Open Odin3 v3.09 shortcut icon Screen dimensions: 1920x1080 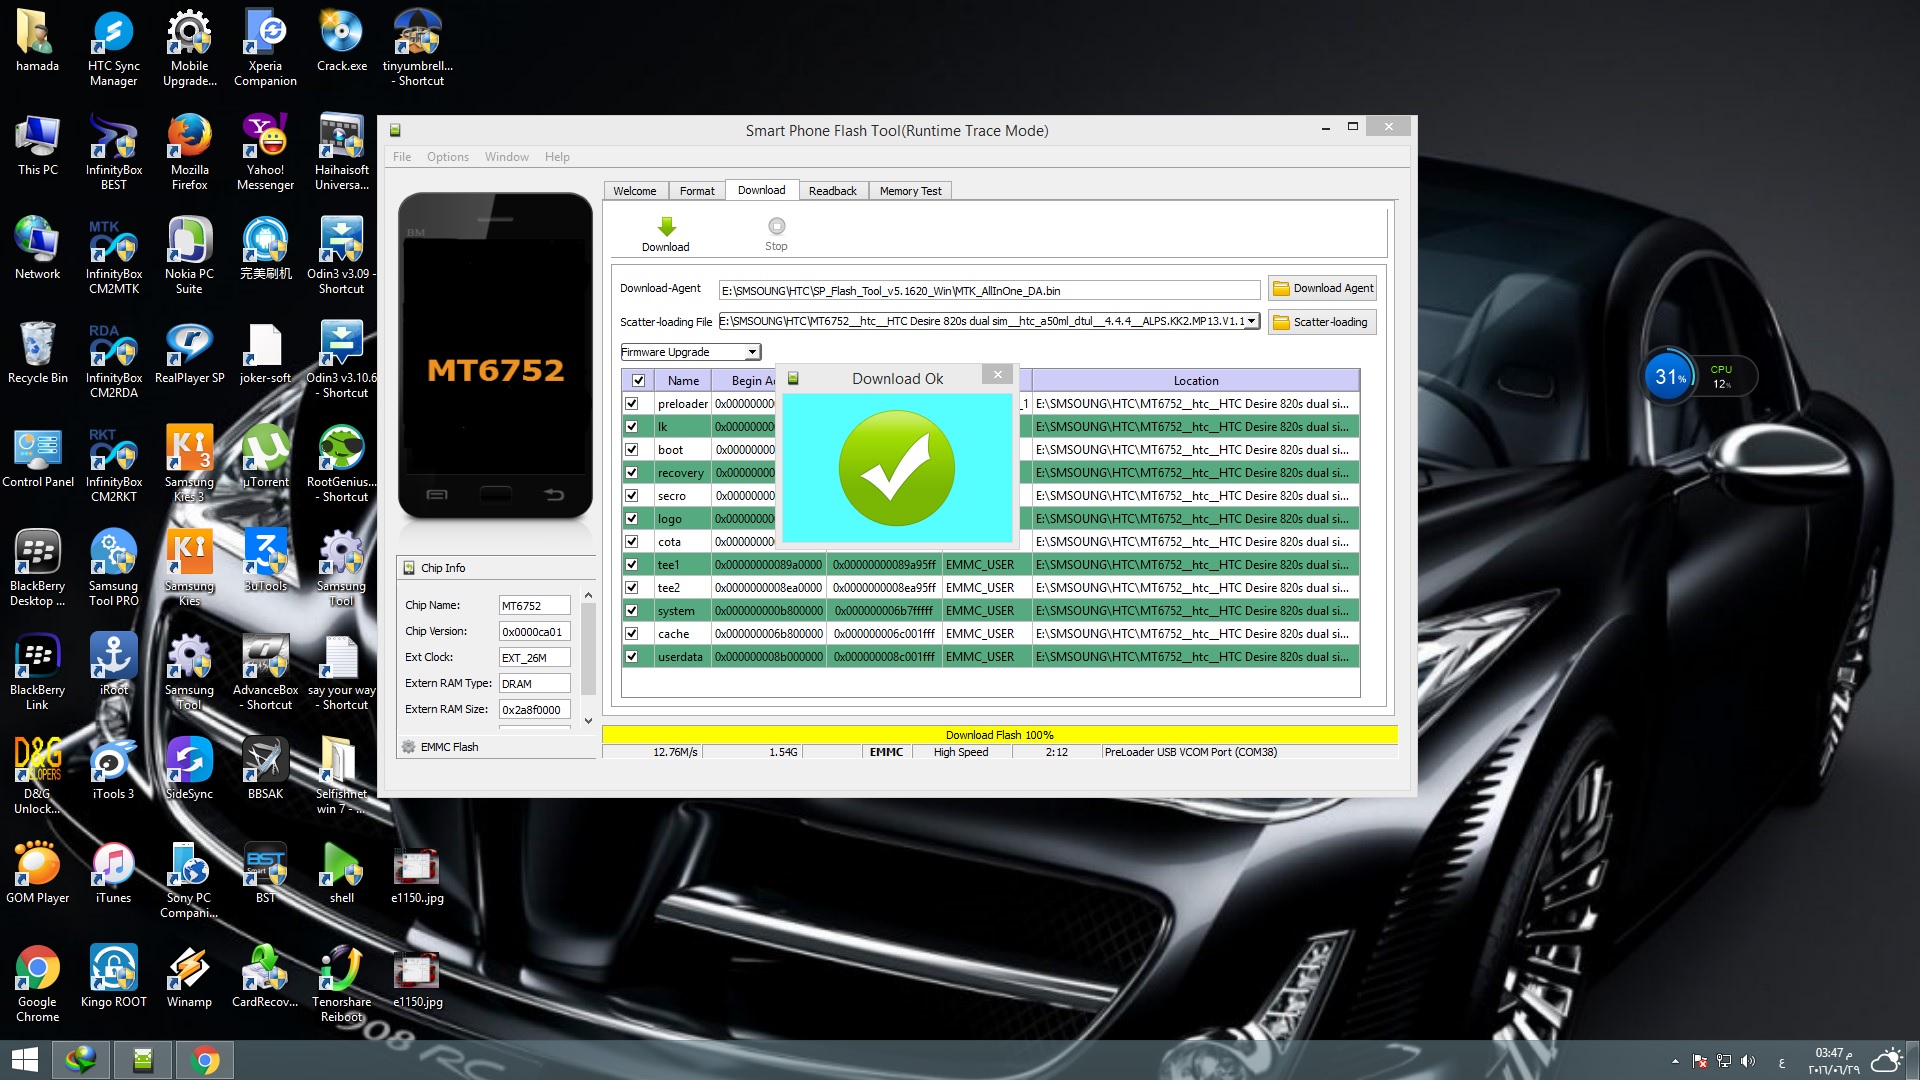tap(341, 256)
